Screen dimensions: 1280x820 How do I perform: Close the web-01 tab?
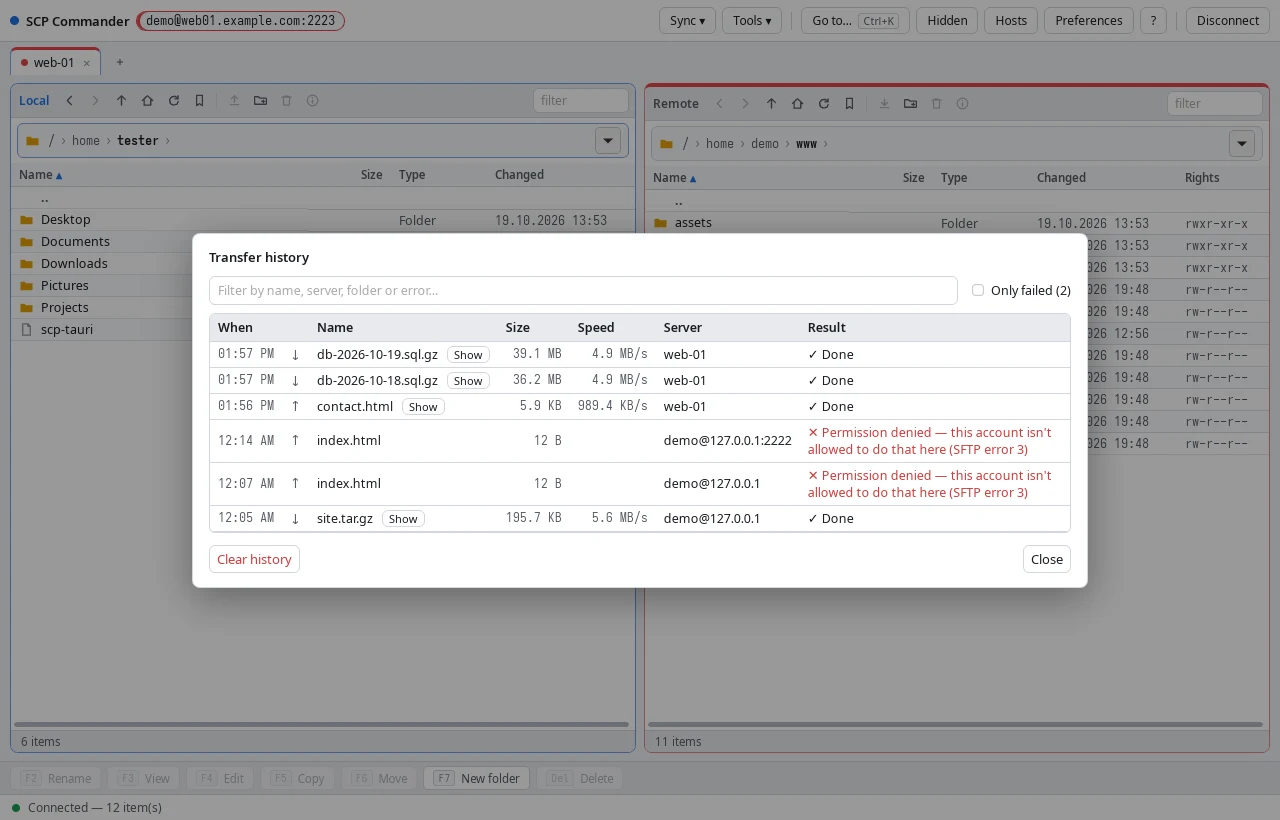coord(86,63)
